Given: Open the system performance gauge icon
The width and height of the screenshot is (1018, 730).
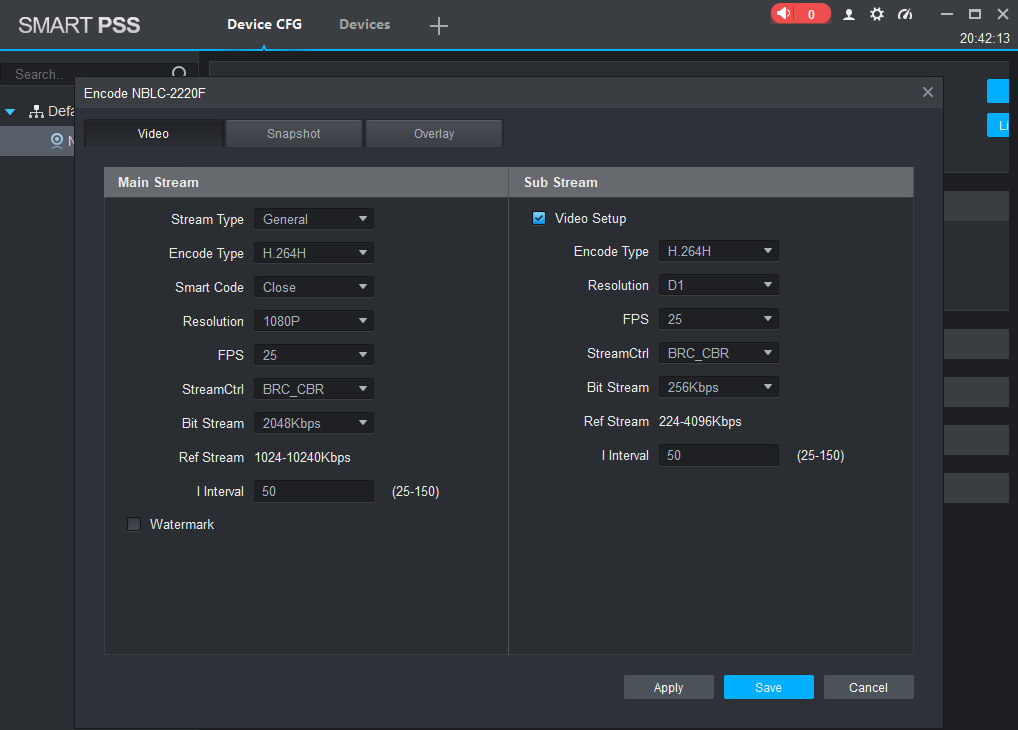Looking at the screenshot, I should (x=905, y=14).
